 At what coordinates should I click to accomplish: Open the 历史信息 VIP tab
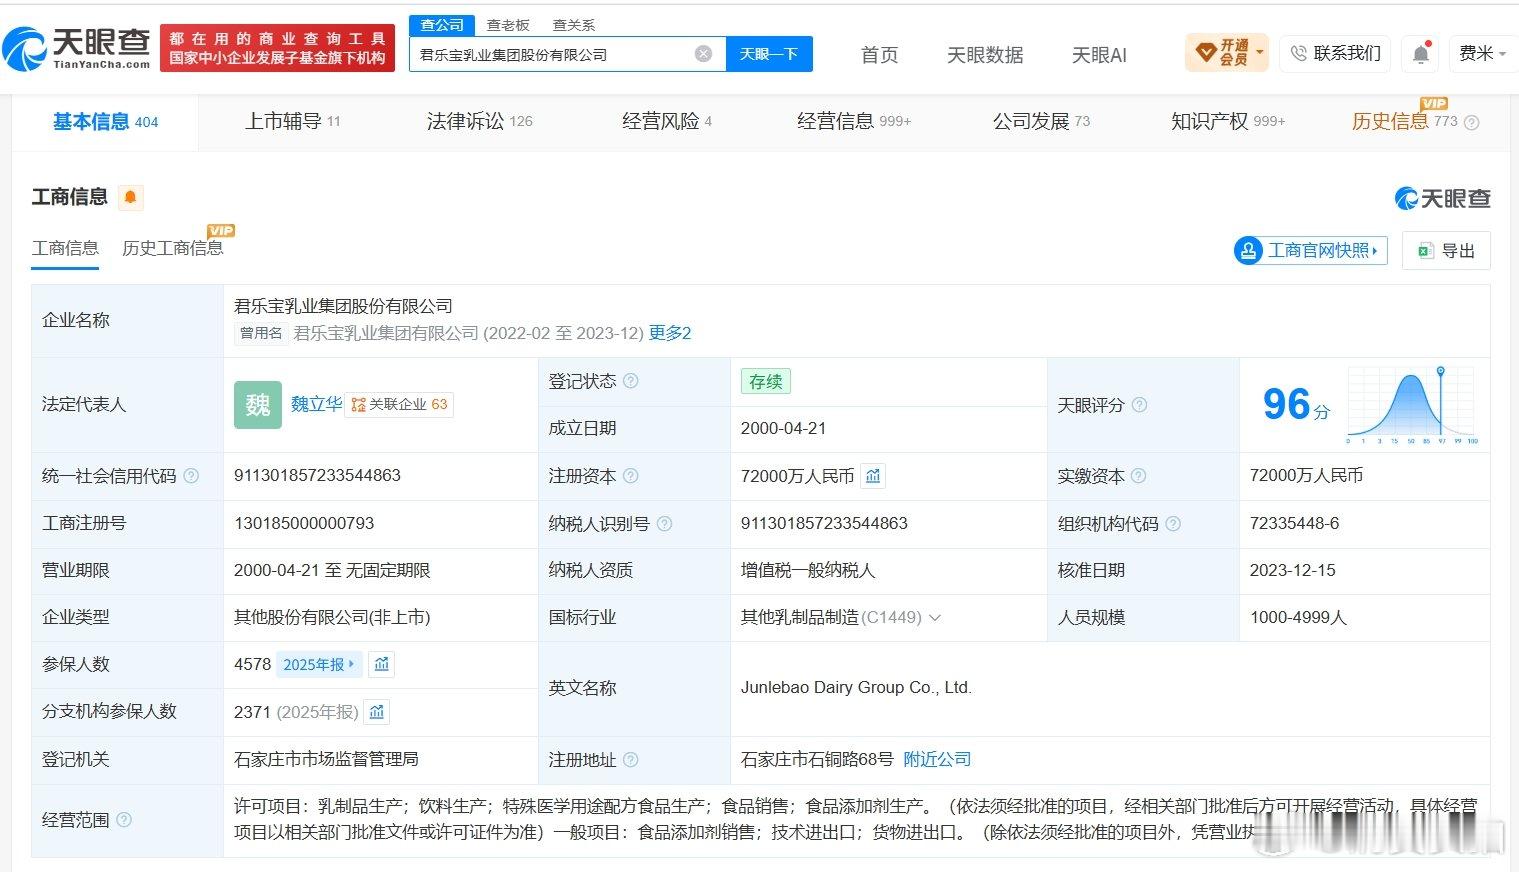1405,121
